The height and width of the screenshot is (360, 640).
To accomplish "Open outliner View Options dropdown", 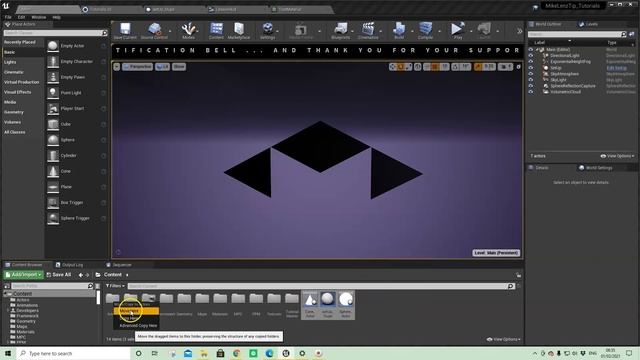I will 617,156.
